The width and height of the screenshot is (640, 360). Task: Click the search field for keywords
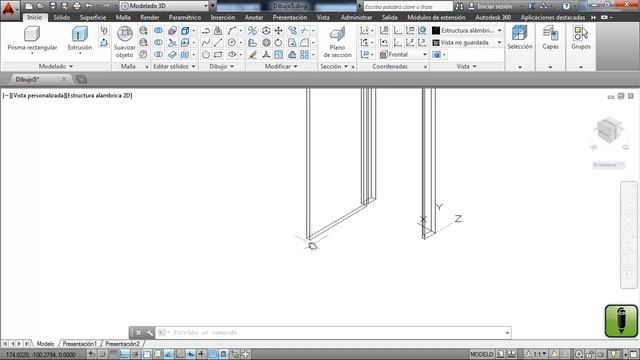click(x=408, y=7)
